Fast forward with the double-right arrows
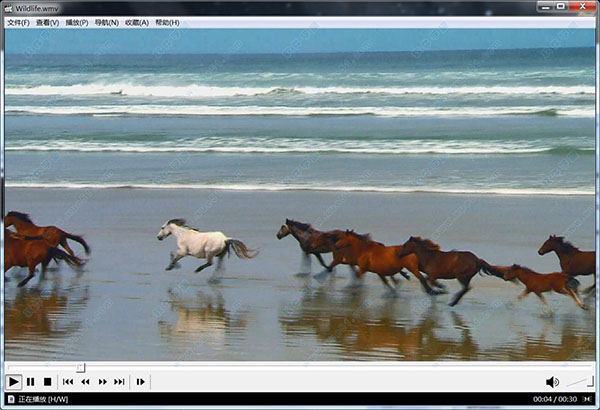Viewport: 600px width, 410px height. [102, 381]
